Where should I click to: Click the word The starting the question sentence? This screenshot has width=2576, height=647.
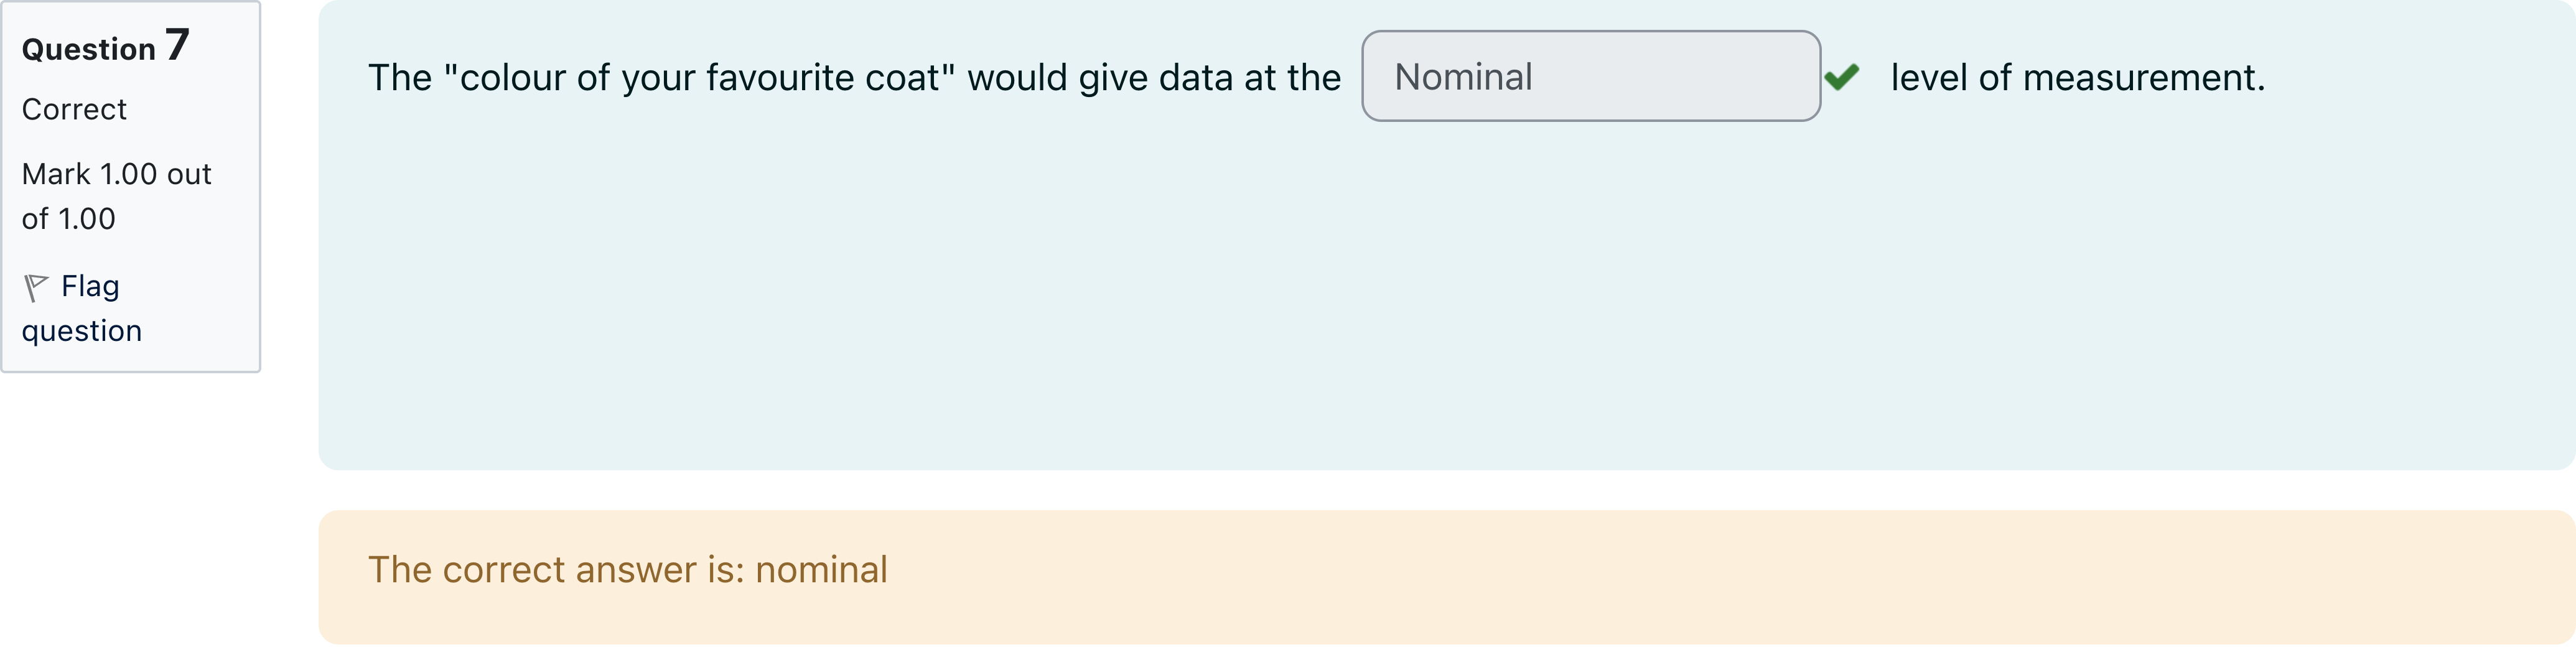tap(400, 78)
